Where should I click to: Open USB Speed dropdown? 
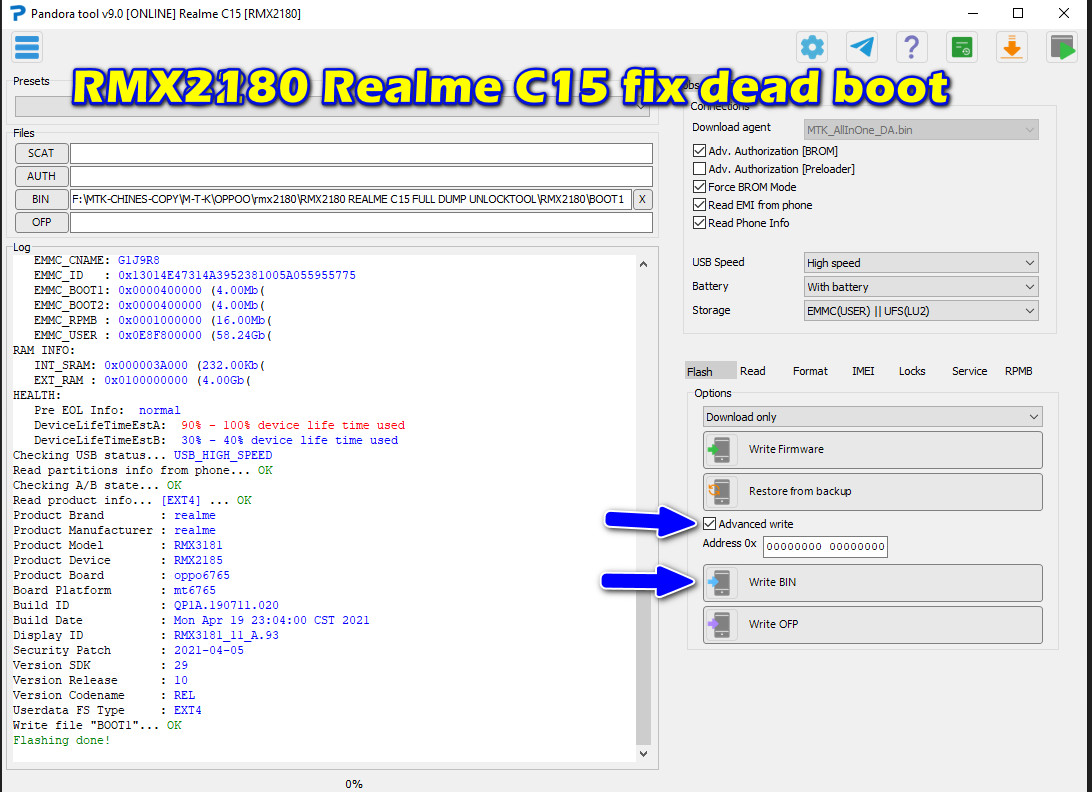(921, 263)
